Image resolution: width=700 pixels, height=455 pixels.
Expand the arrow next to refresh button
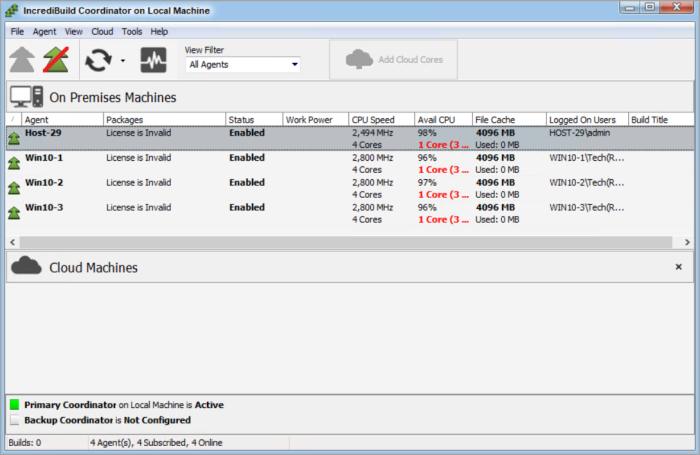point(122,61)
